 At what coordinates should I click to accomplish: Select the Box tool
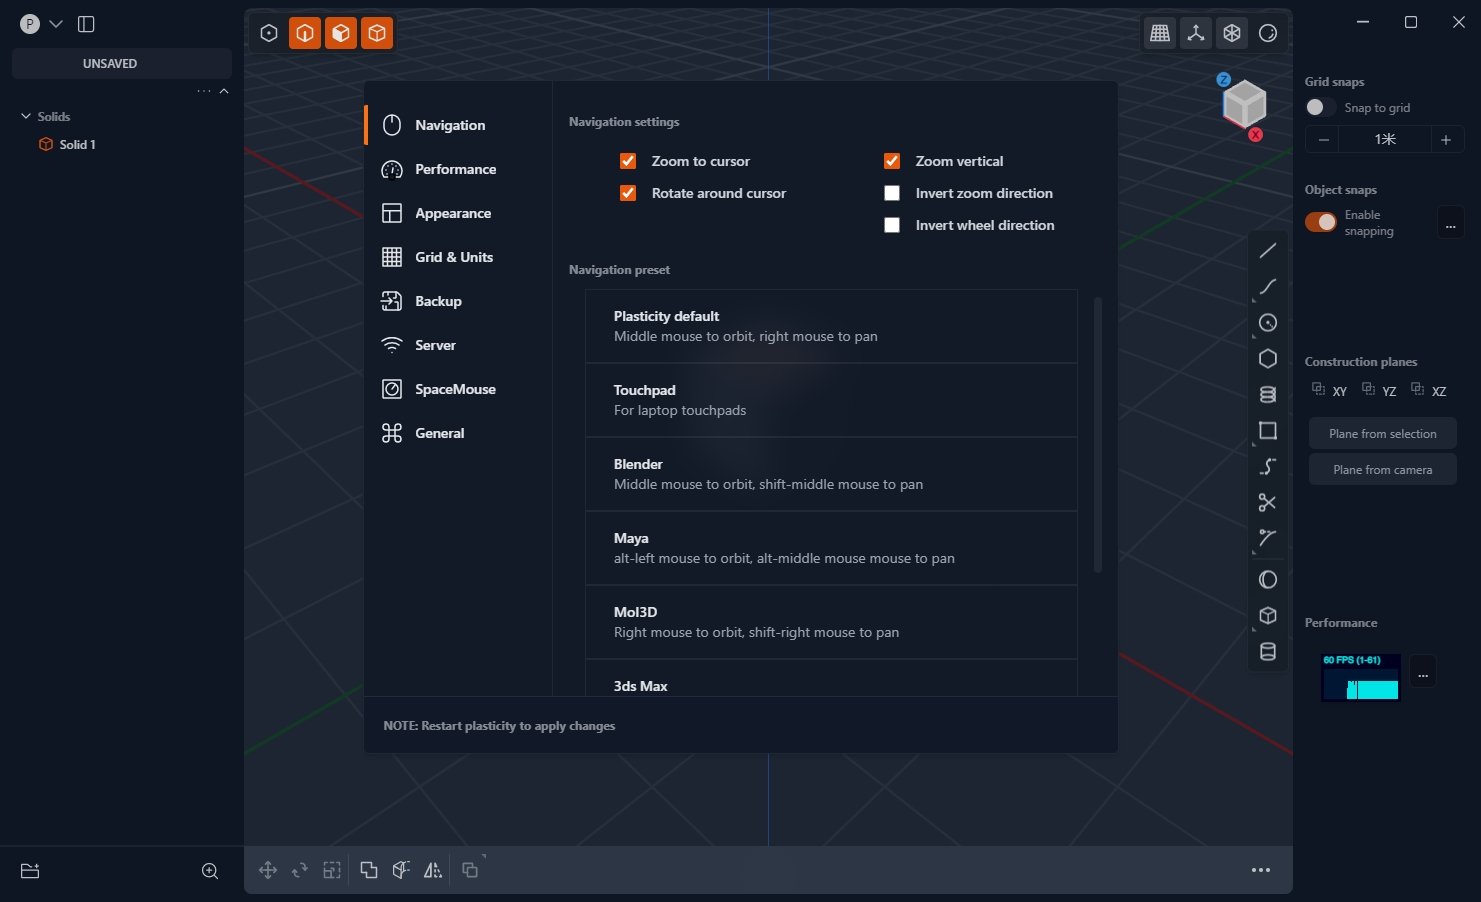pos(1268,616)
